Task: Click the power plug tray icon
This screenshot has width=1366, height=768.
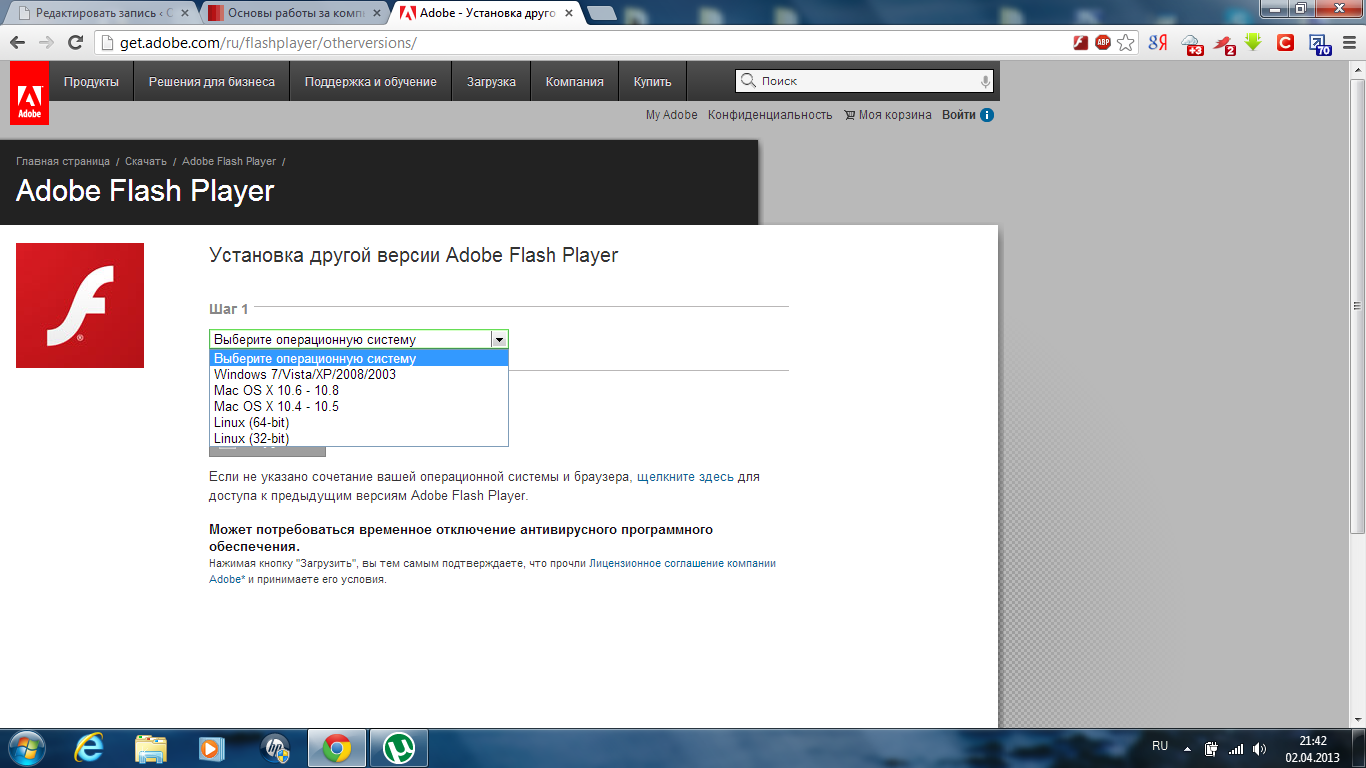Action: pos(1211,748)
